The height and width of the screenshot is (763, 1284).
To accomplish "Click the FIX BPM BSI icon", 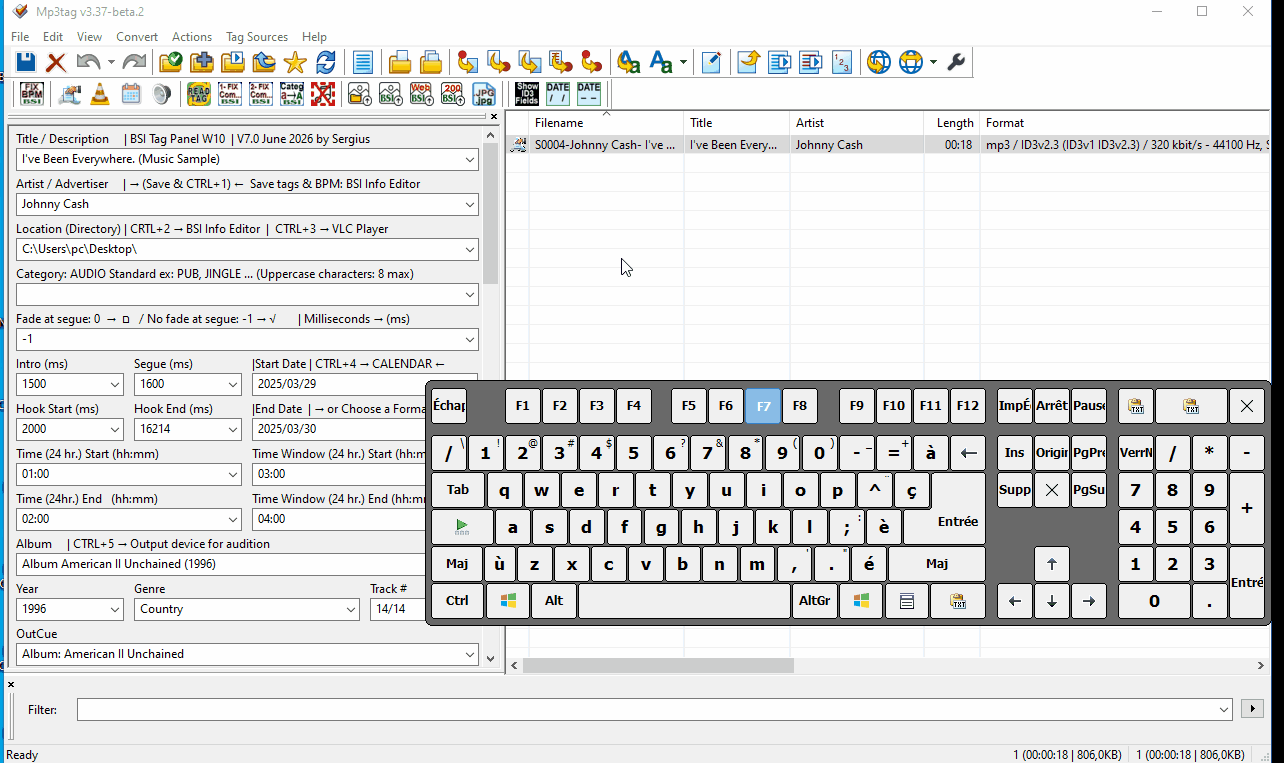I will 32,94.
